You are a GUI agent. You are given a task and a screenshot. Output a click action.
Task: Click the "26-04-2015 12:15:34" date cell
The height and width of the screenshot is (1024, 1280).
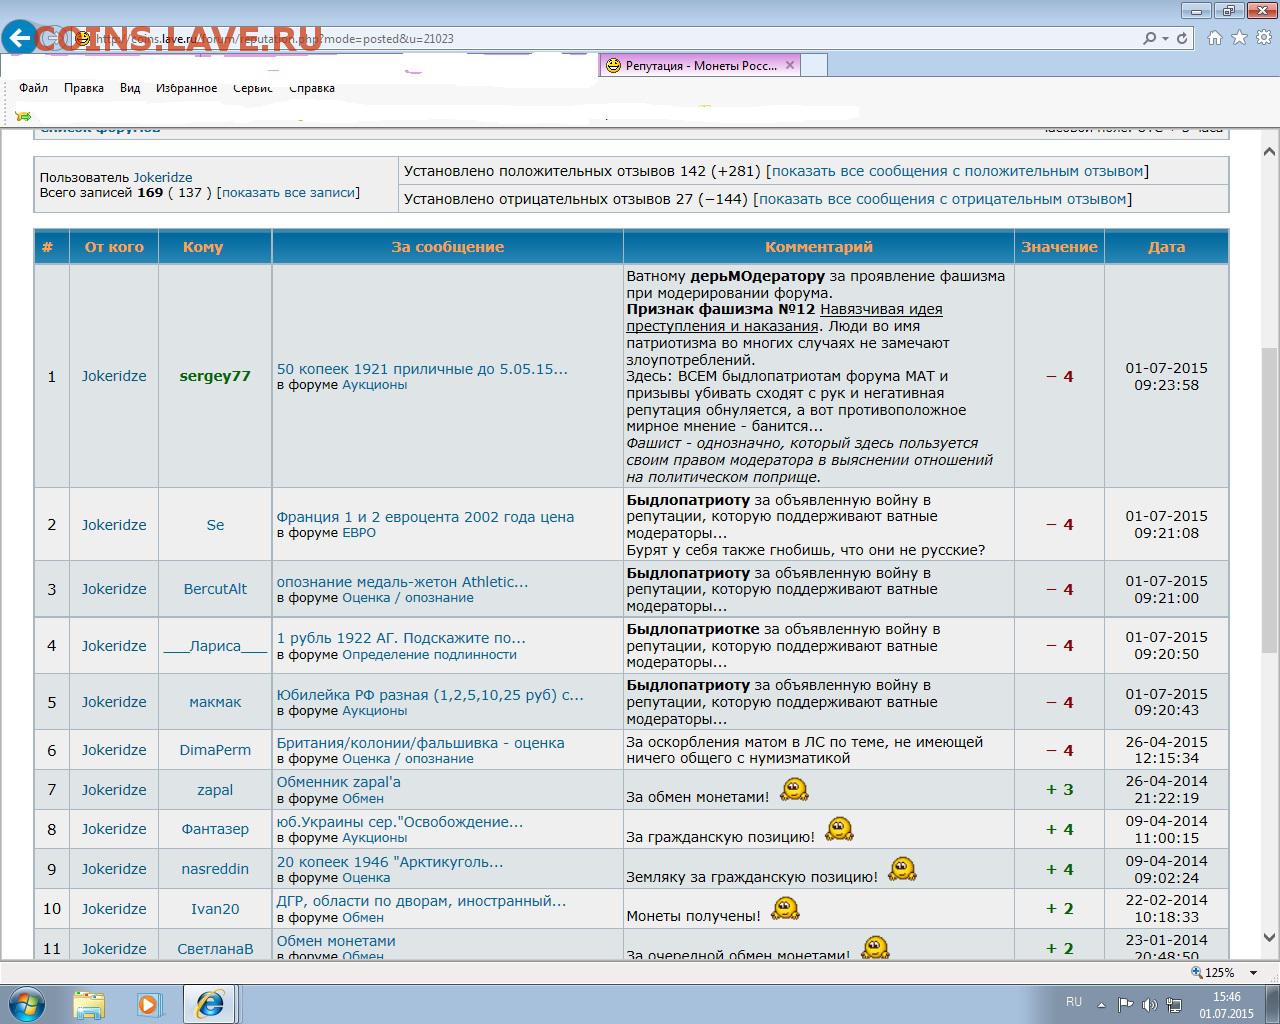click(1166, 750)
